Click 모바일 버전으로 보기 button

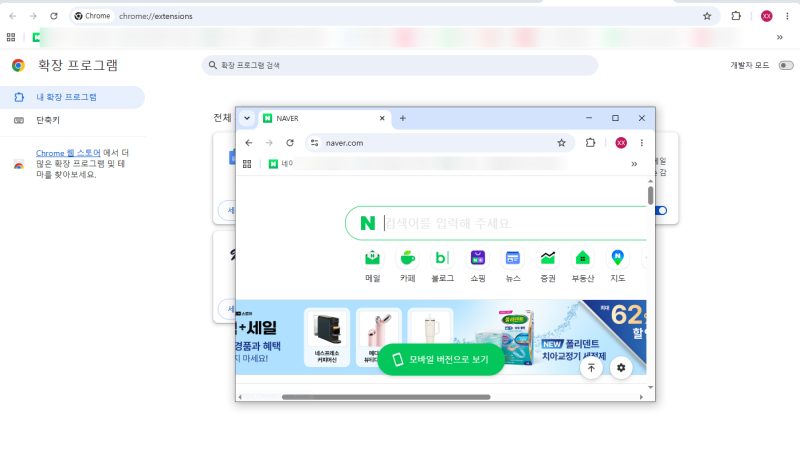tap(441, 360)
